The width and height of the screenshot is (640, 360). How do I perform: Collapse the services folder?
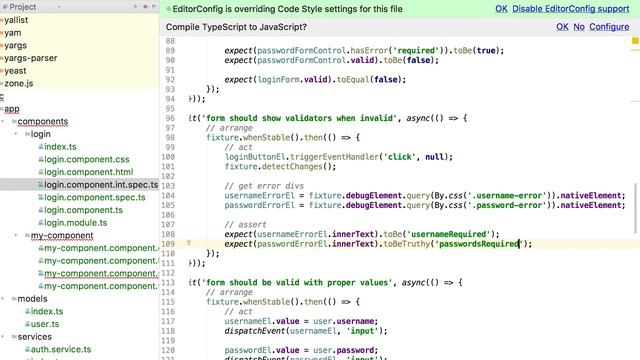pyautogui.click(x=3, y=336)
